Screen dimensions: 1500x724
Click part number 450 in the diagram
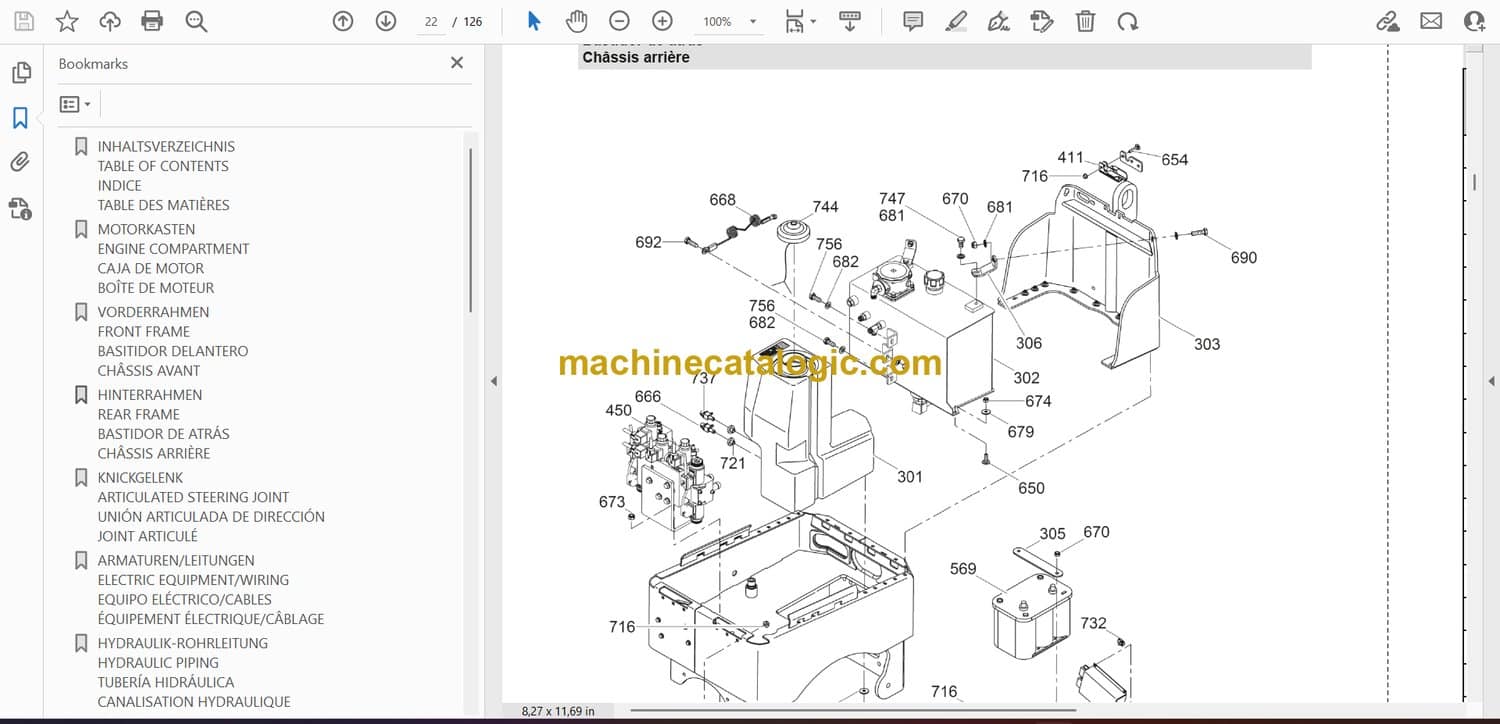pyautogui.click(x=619, y=411)
